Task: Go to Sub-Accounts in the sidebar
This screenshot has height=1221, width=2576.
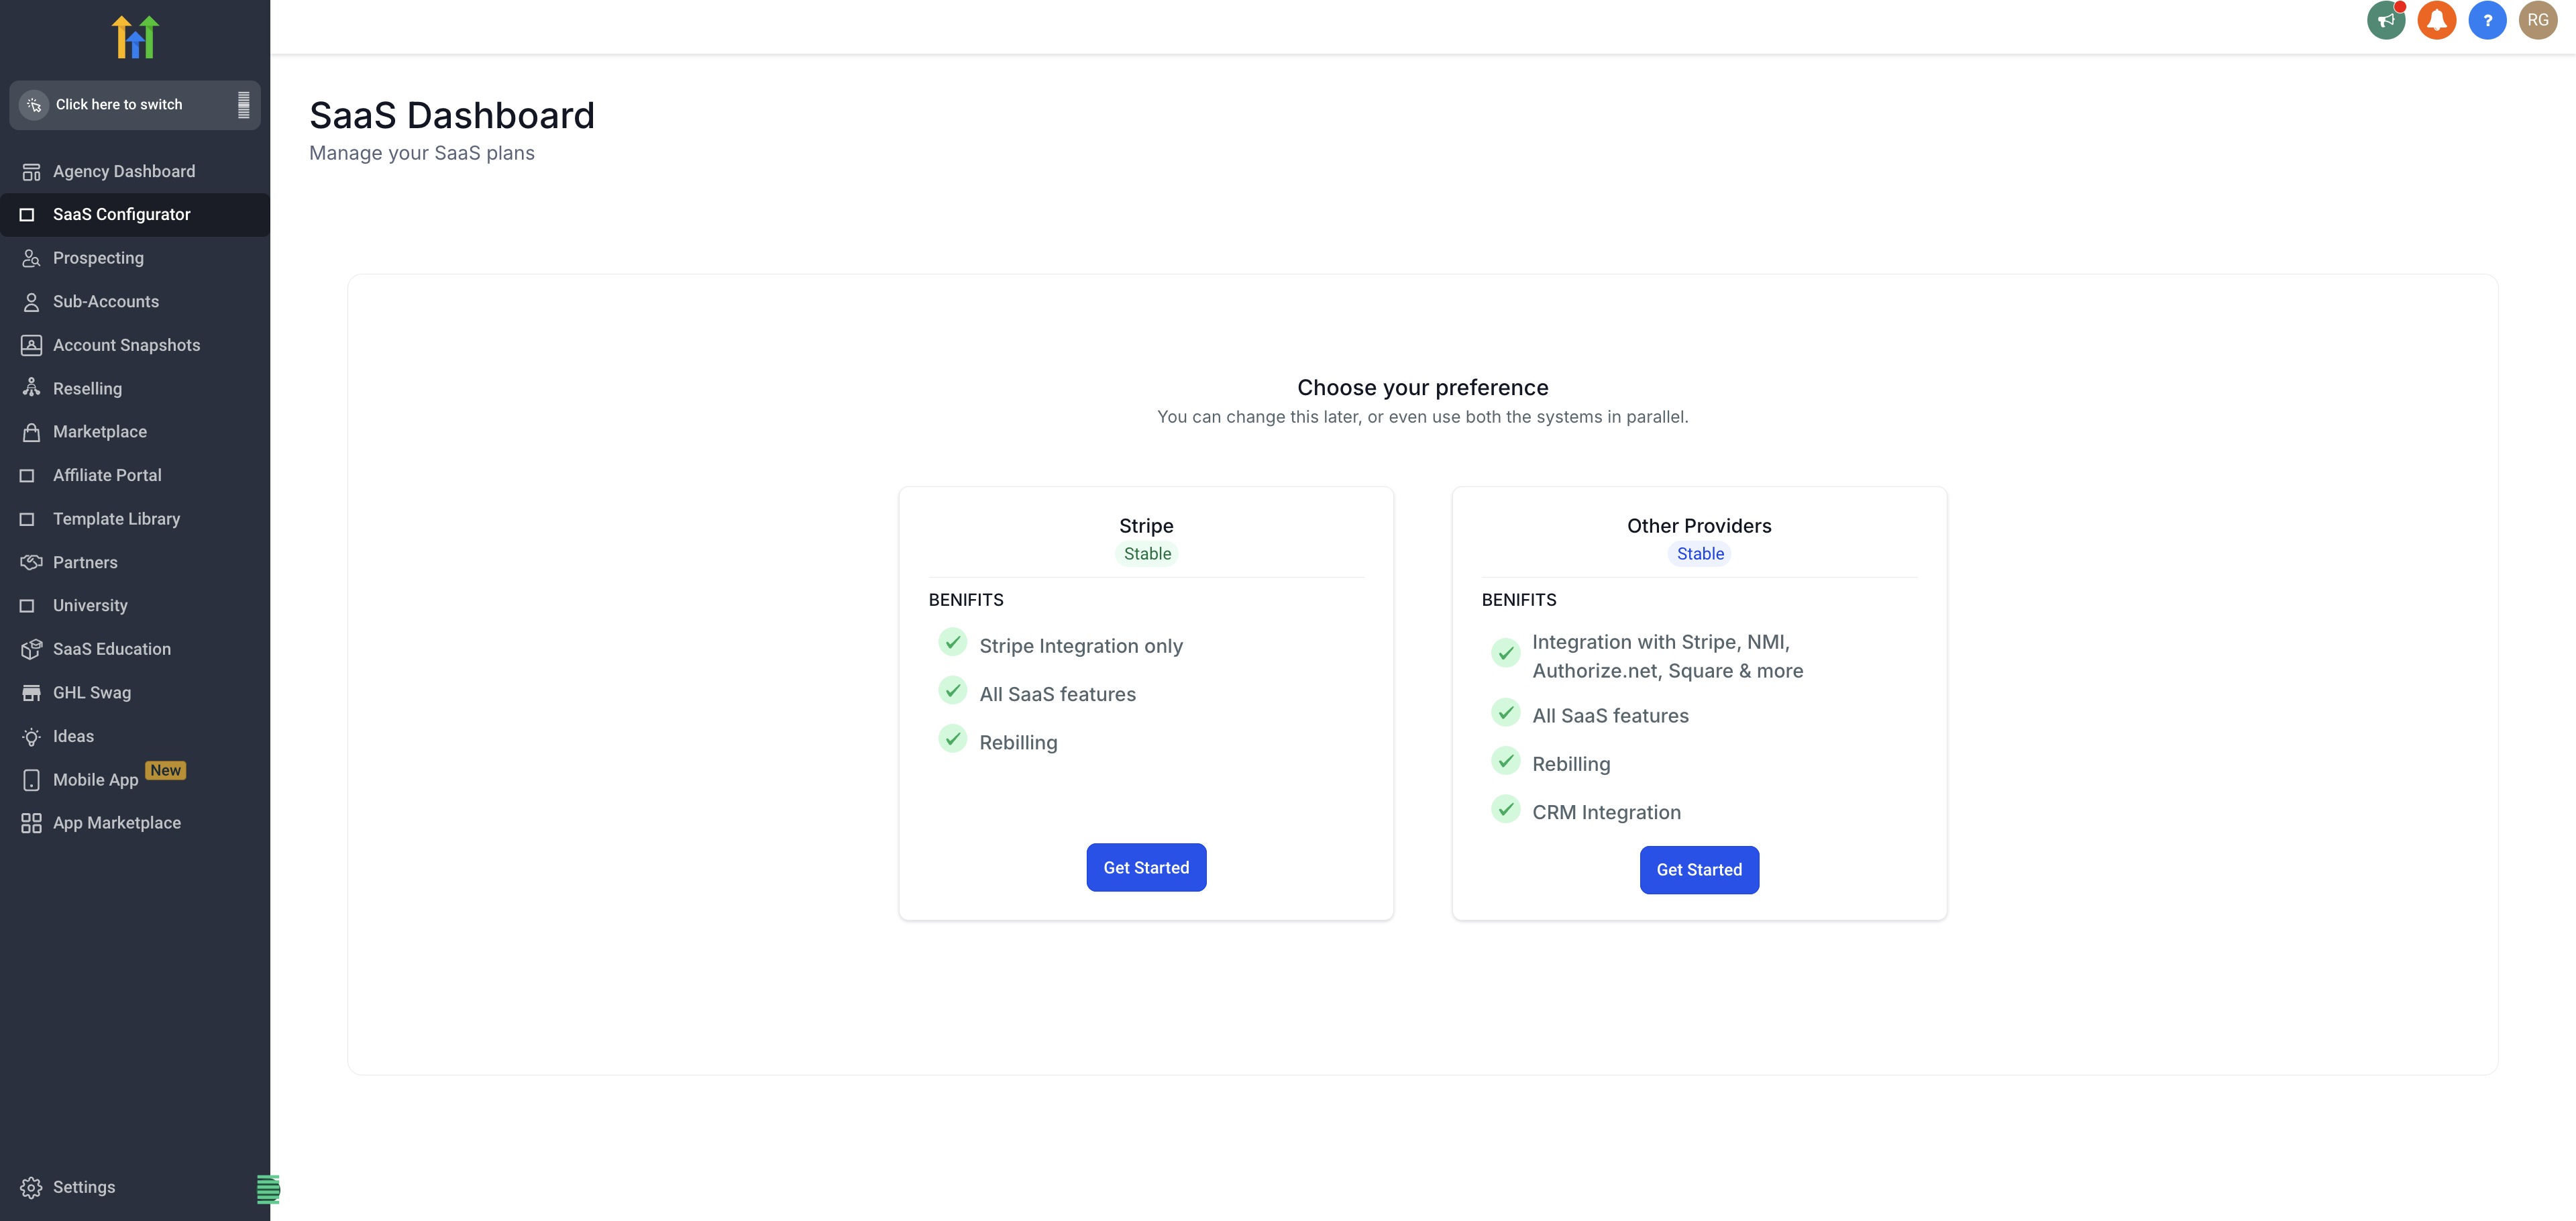Action: click(105, 302)
